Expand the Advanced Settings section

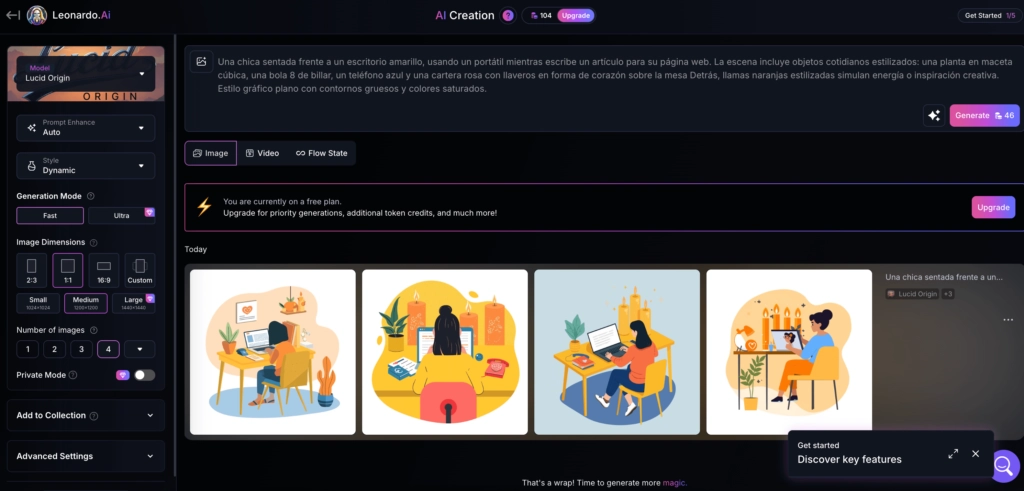85,456
